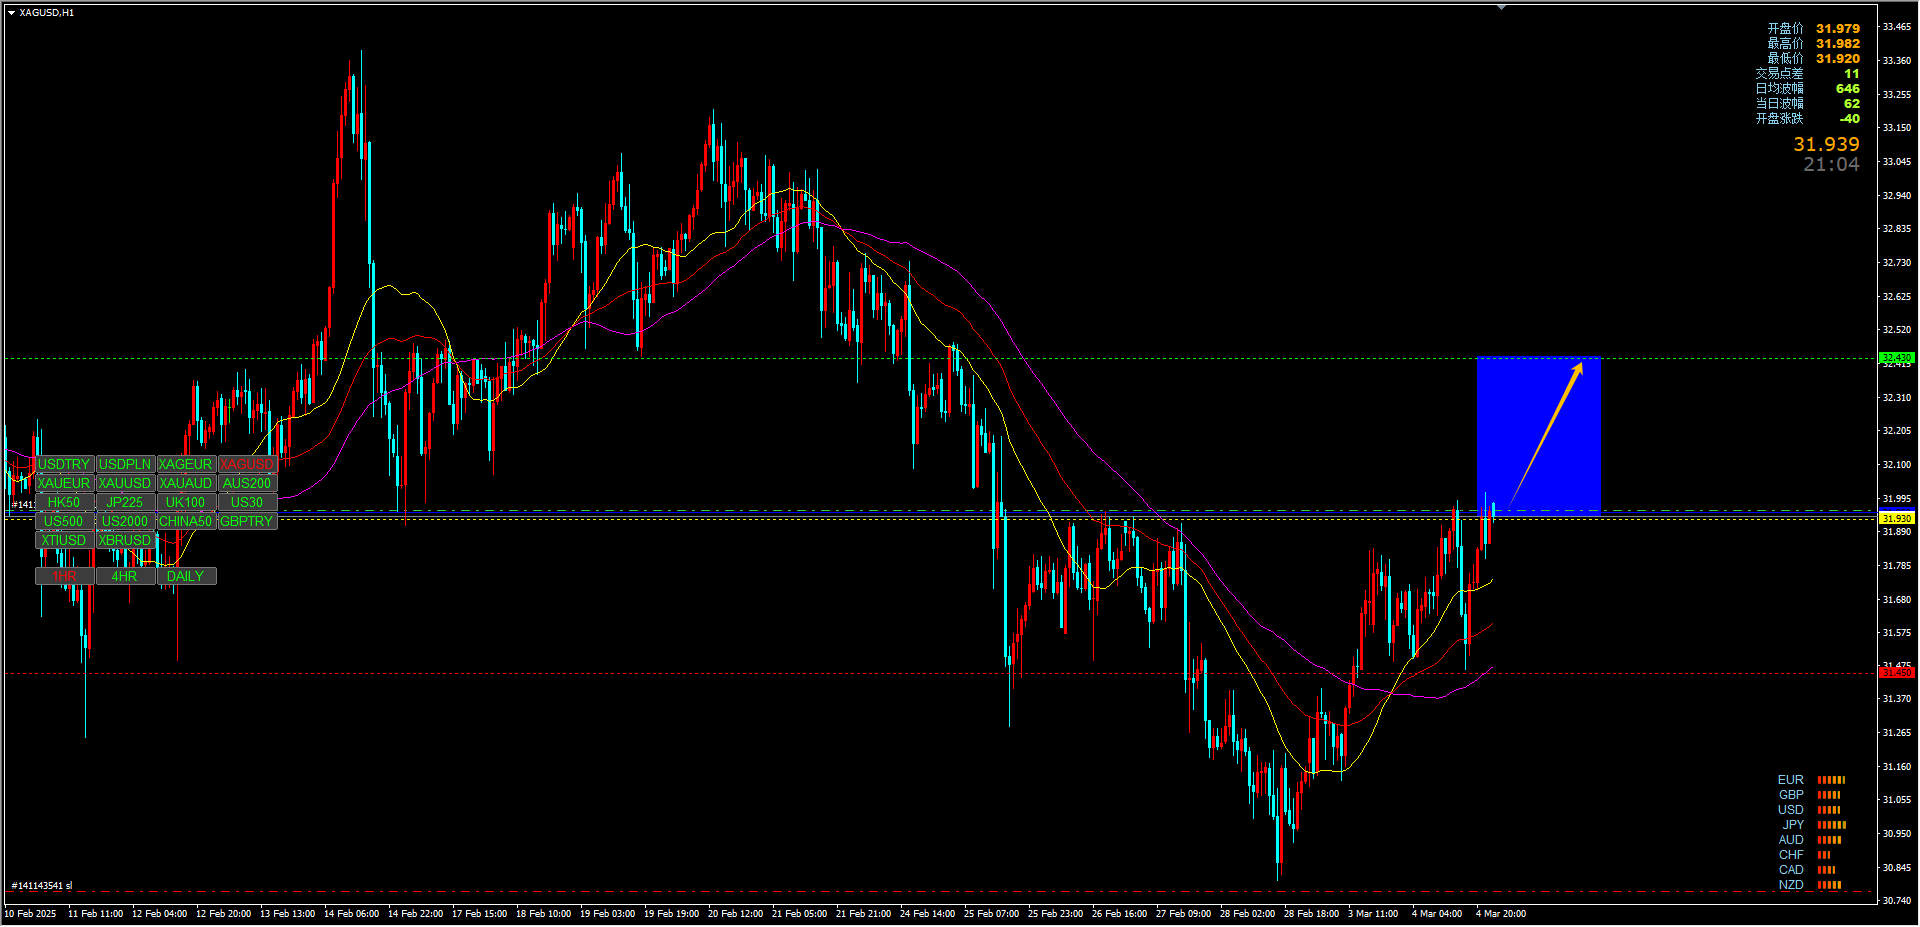This screenshot has height=927, width=1920.
Task: Load the US500 index chart
Action: (x=65, y=521)
